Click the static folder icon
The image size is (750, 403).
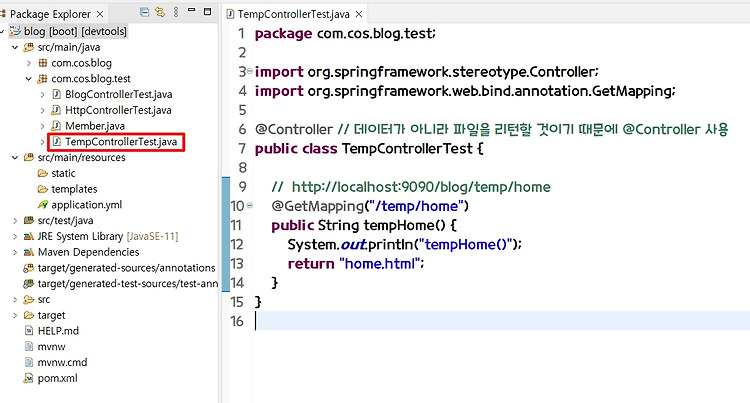click(43, 173)
